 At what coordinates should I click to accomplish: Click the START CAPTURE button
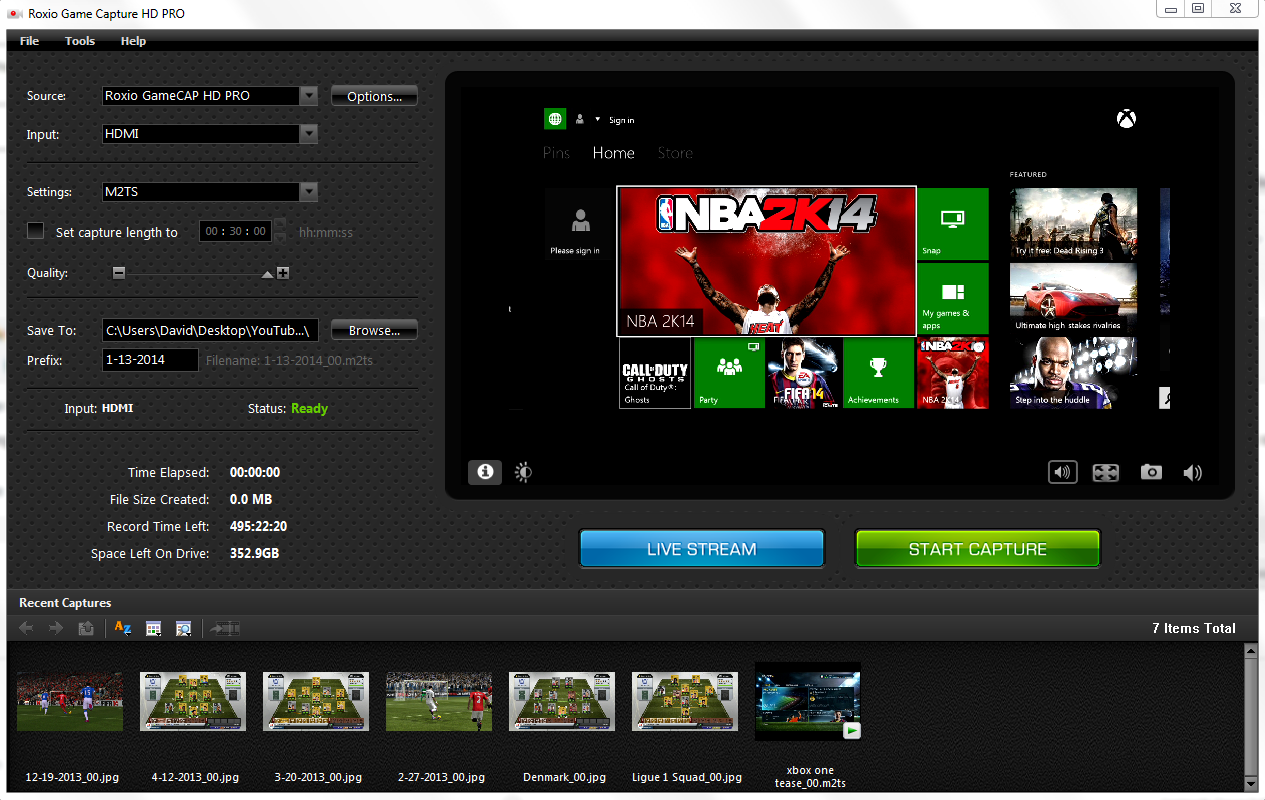pyautogui.click(x=978, y=549)
